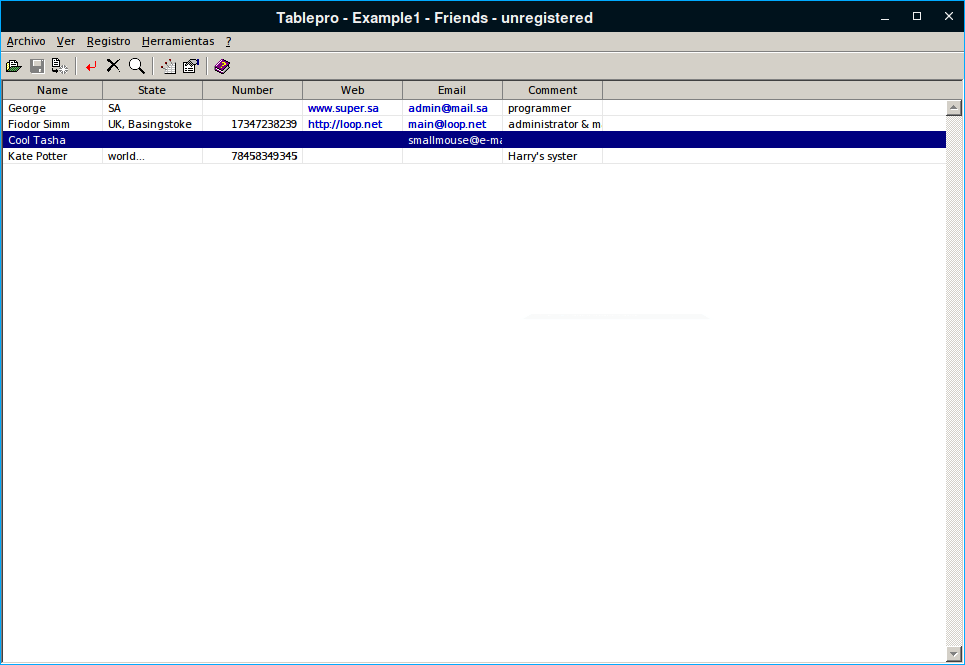The width and height of the screenshot is (965, 665).
Task: Open search with the magnifying glass icon
Action: pos(137,66)
